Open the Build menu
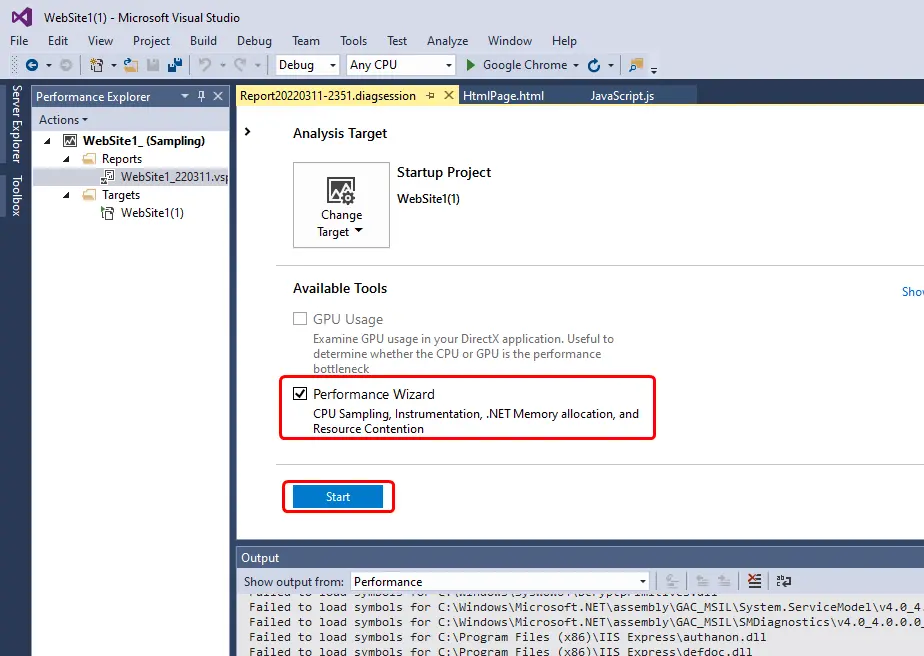This screenshot has width=924, height=656. tap(203, 41)
